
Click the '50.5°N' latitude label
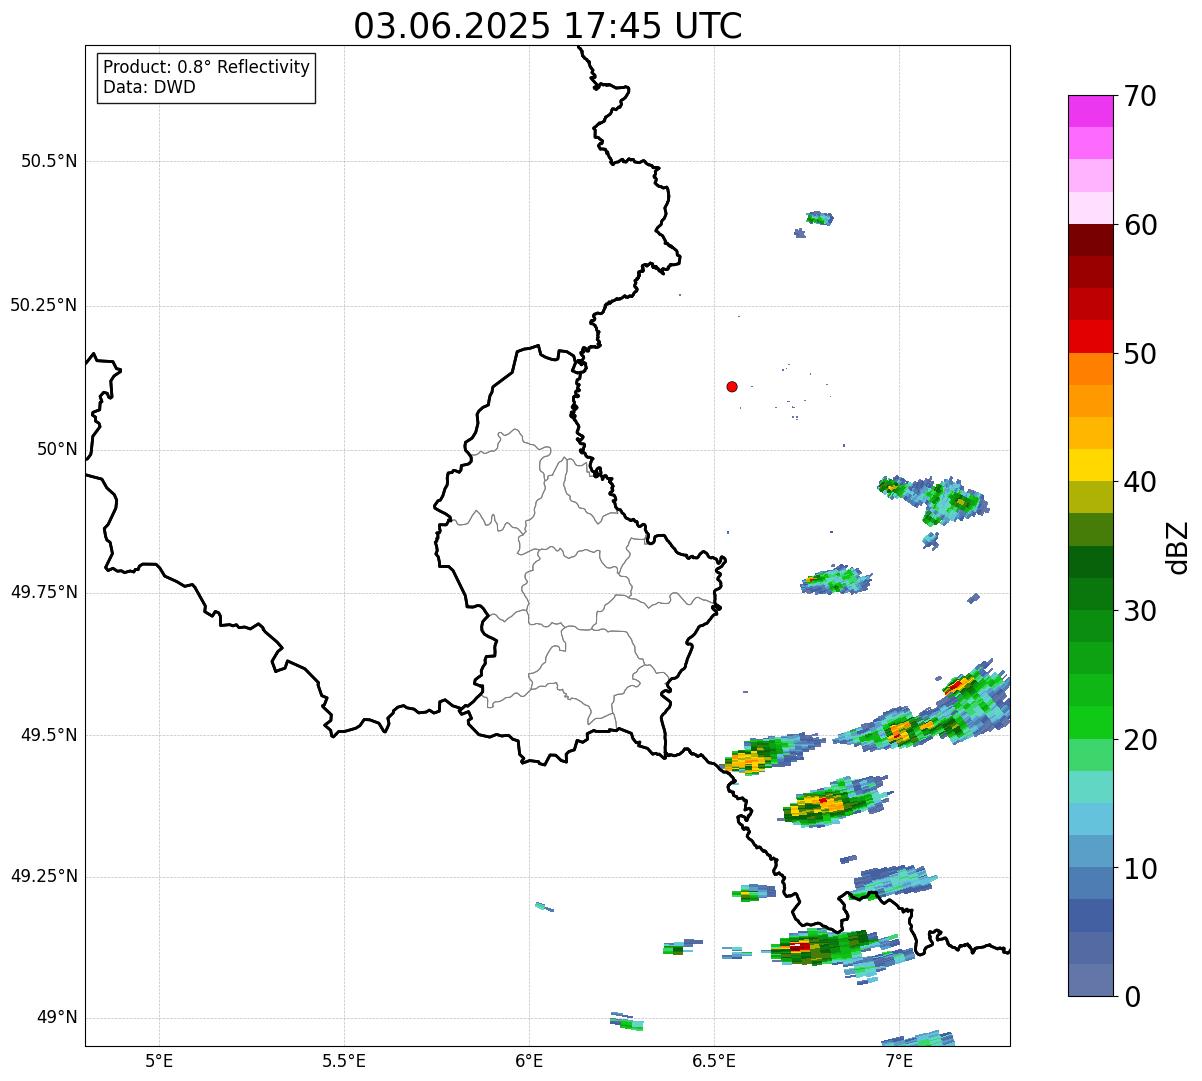[x=49, y=161]
